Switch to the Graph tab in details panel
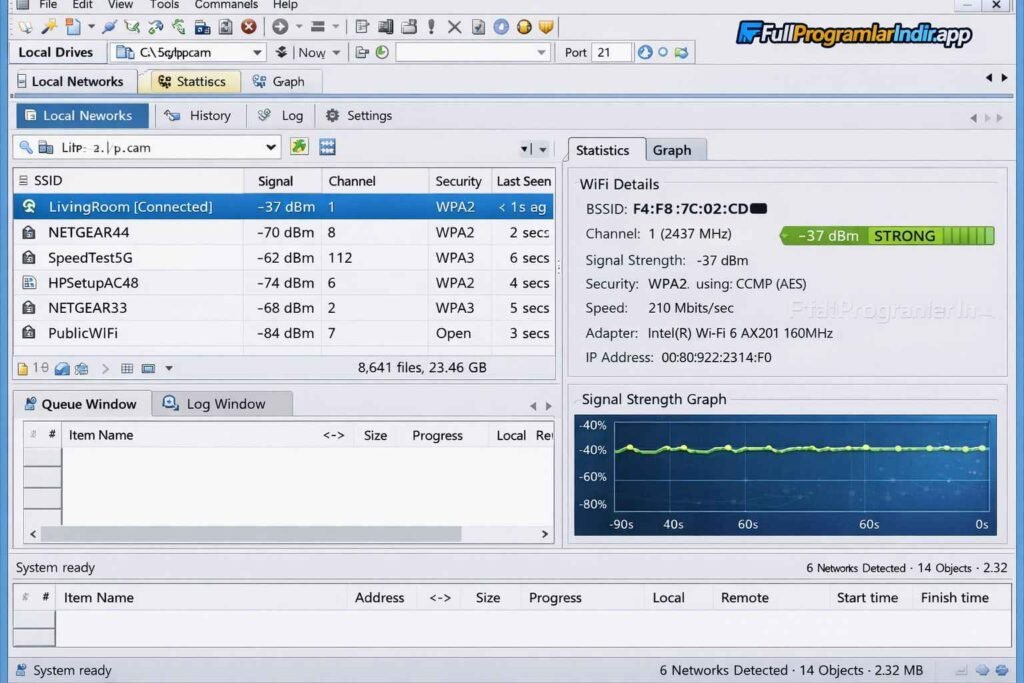1024x683 pixels. (x=672, y=150)
